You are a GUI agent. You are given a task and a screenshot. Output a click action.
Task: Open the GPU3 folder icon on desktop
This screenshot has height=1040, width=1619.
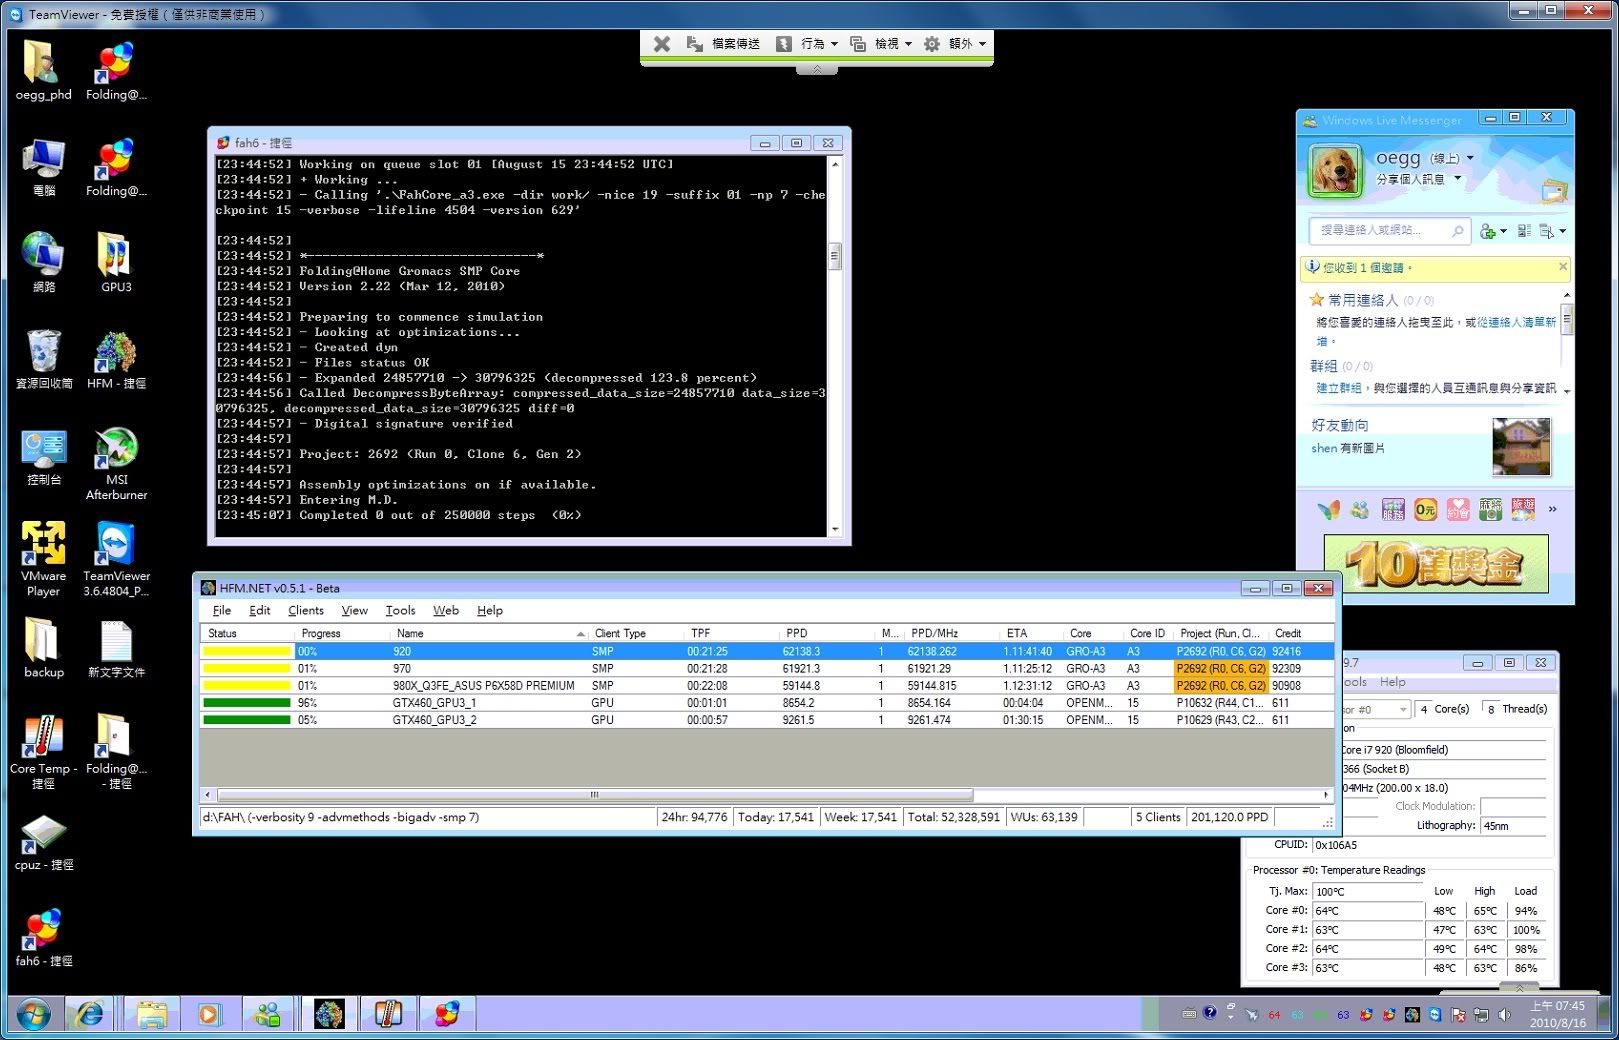pyautogui.click(x=116, y=263)
